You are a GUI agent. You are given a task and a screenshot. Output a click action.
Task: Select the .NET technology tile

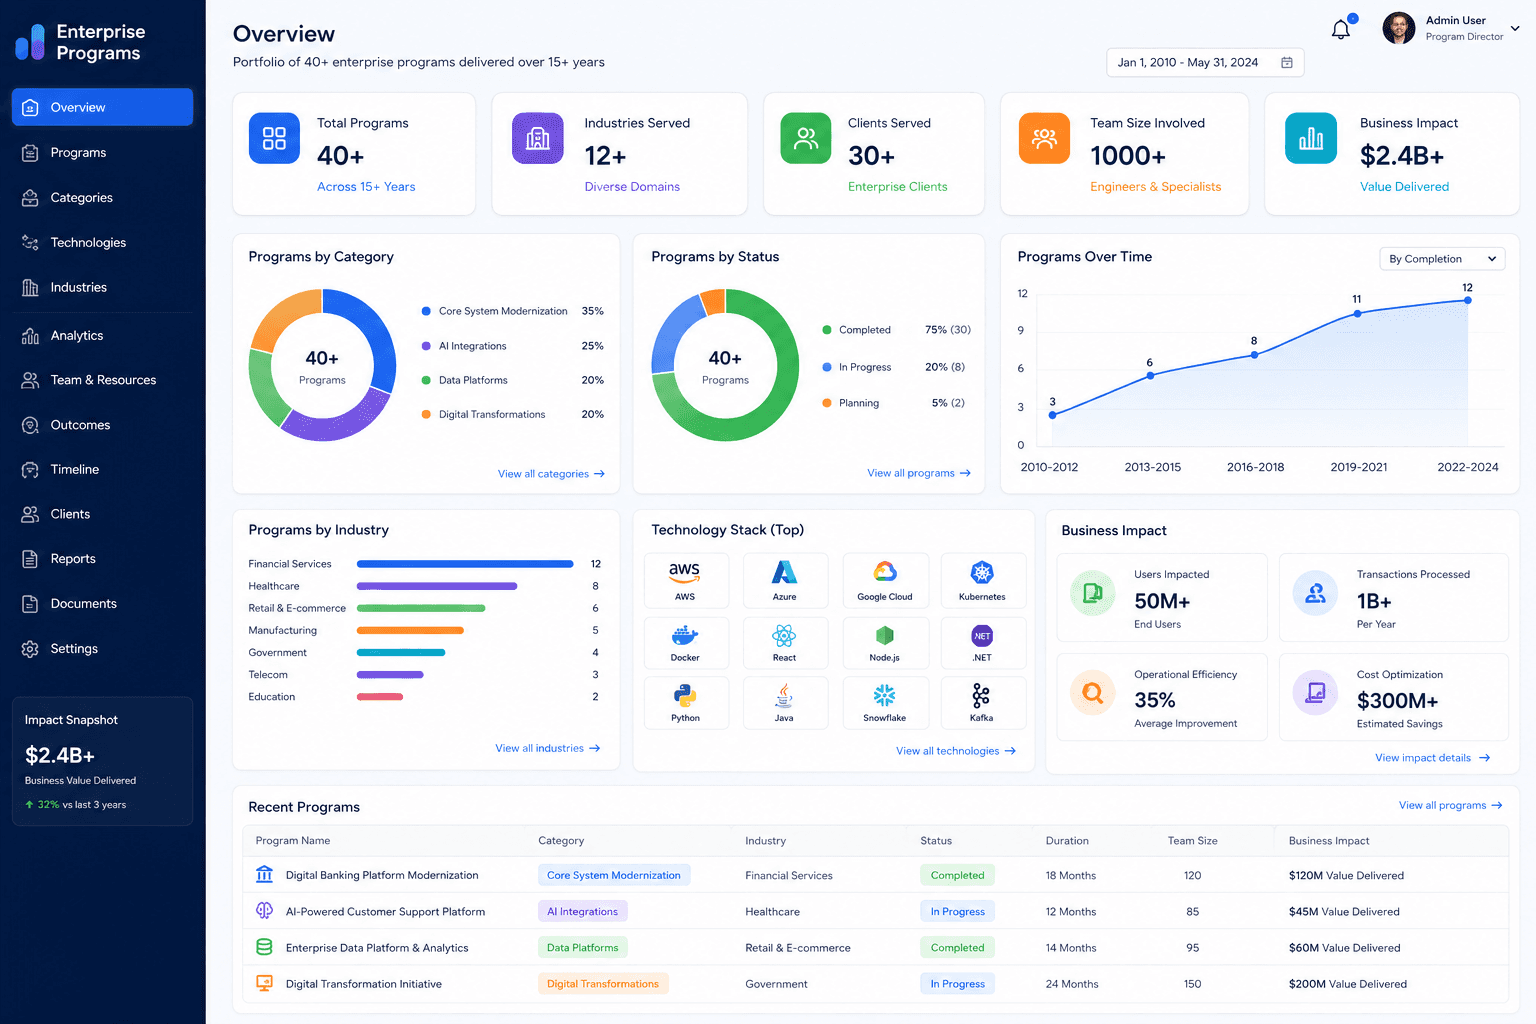(983, 642)
